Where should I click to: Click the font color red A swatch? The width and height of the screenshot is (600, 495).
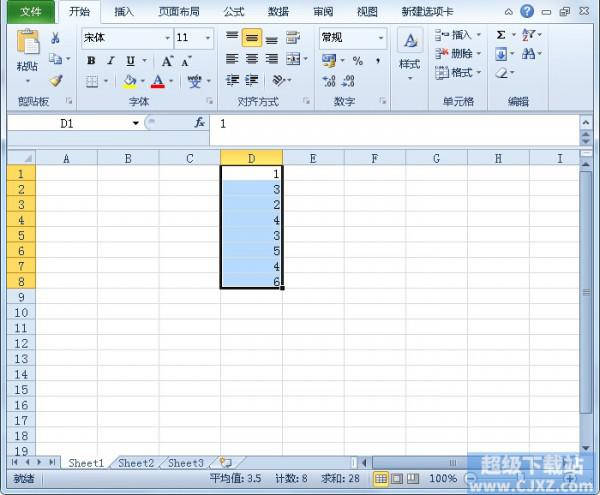tap(157, 82)
